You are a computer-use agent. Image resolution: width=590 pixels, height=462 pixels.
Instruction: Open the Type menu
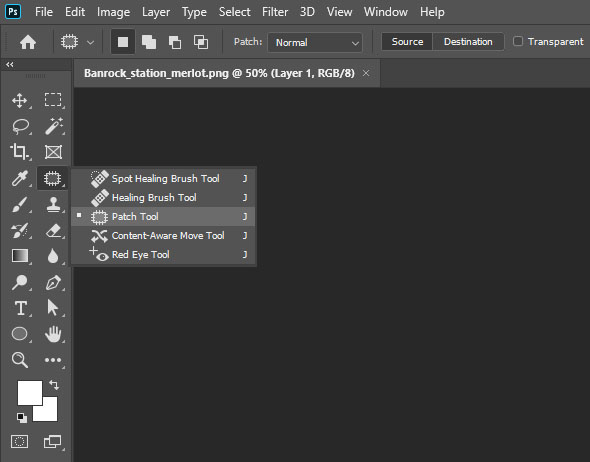[194, 12]
